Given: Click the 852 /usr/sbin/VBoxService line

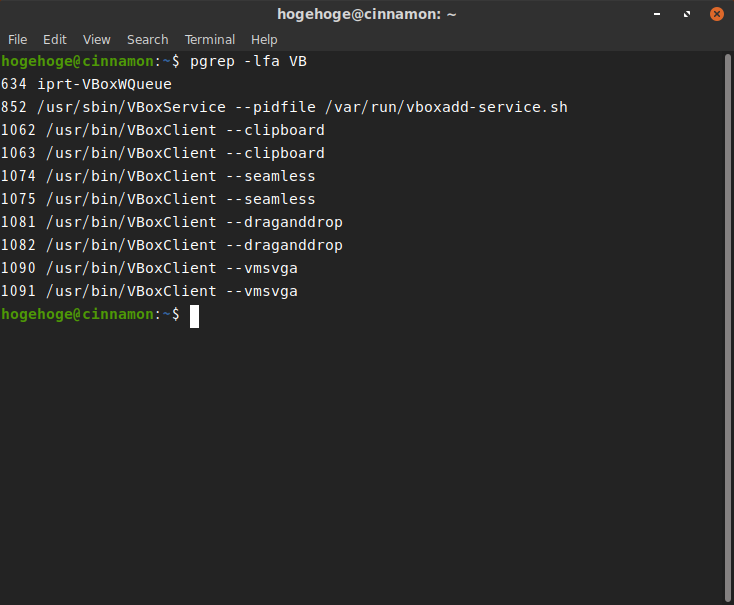Looking at the screenshot, I should tap(284, 107).
